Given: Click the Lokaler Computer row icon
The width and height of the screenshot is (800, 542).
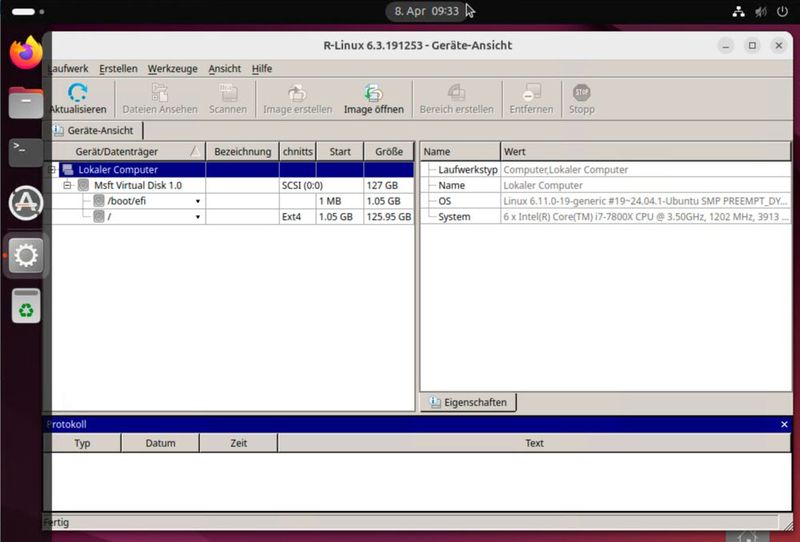Looking at the screenshot, I should [68, 169].
